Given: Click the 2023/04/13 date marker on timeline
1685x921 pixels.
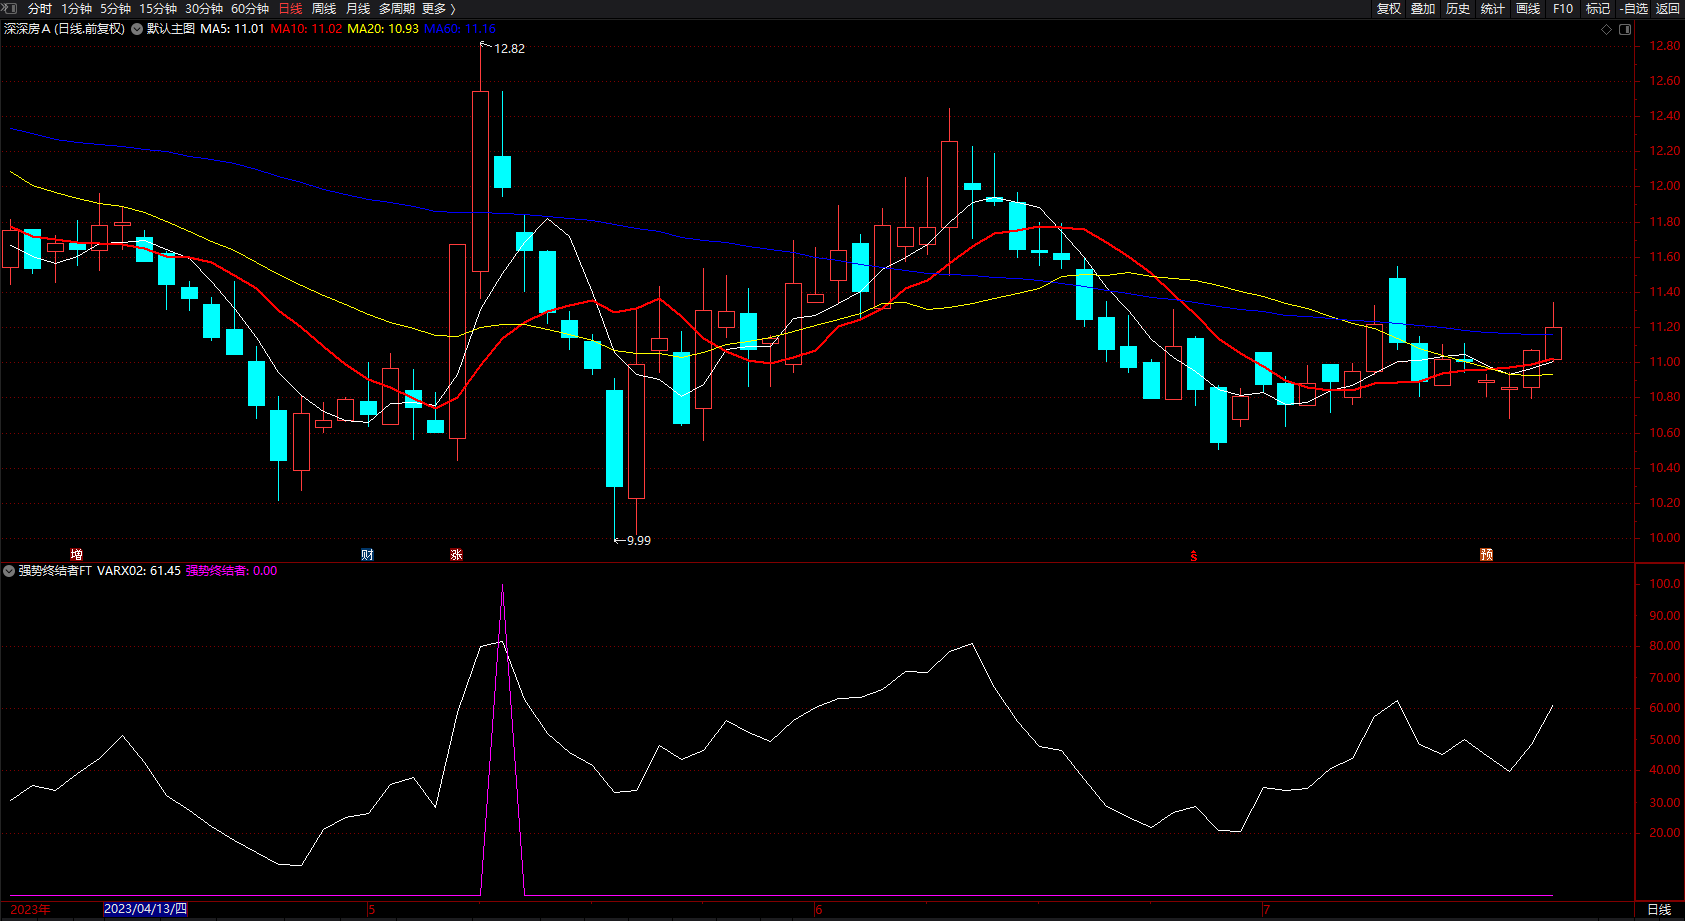Looking at the screenshot, I should click(x=145, y=909).
